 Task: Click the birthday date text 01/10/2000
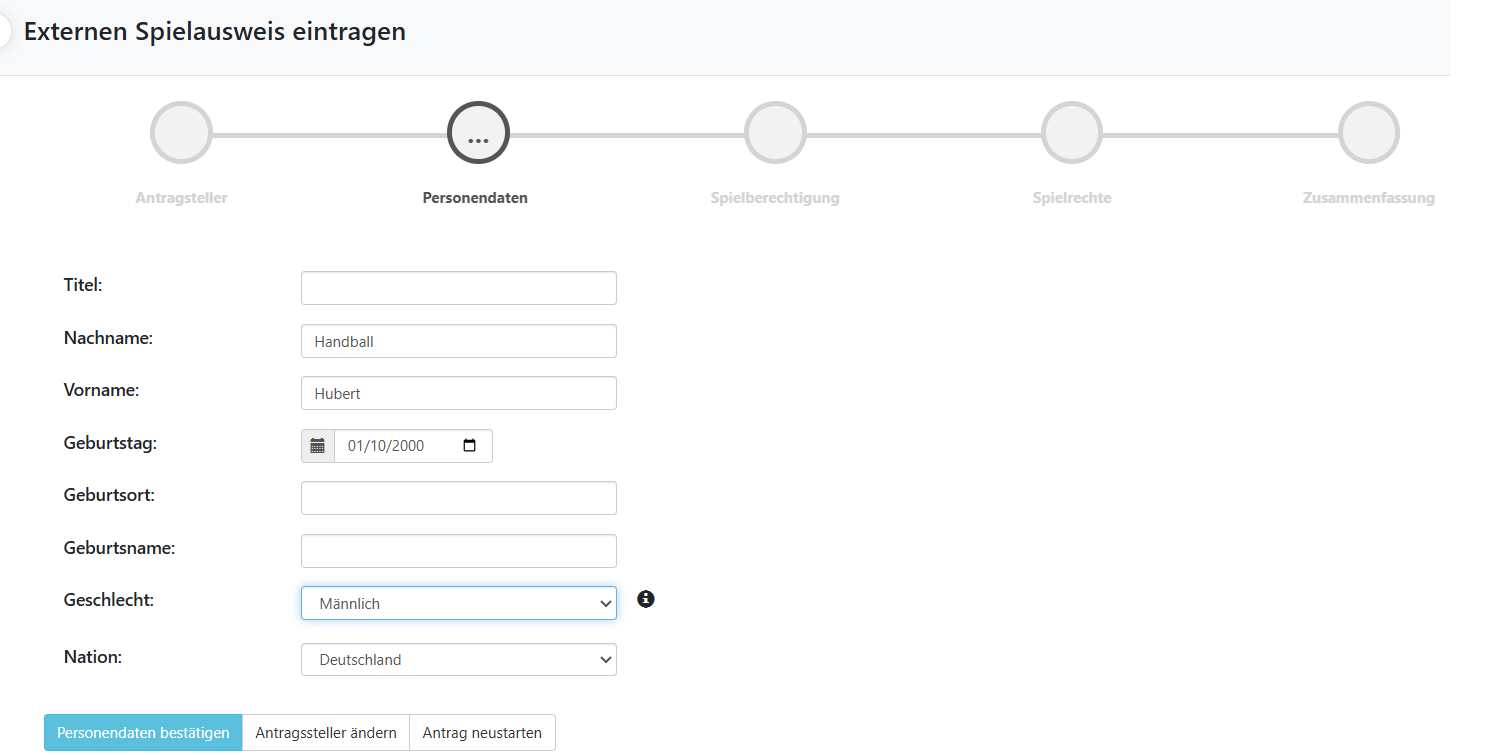click(386, 446)
